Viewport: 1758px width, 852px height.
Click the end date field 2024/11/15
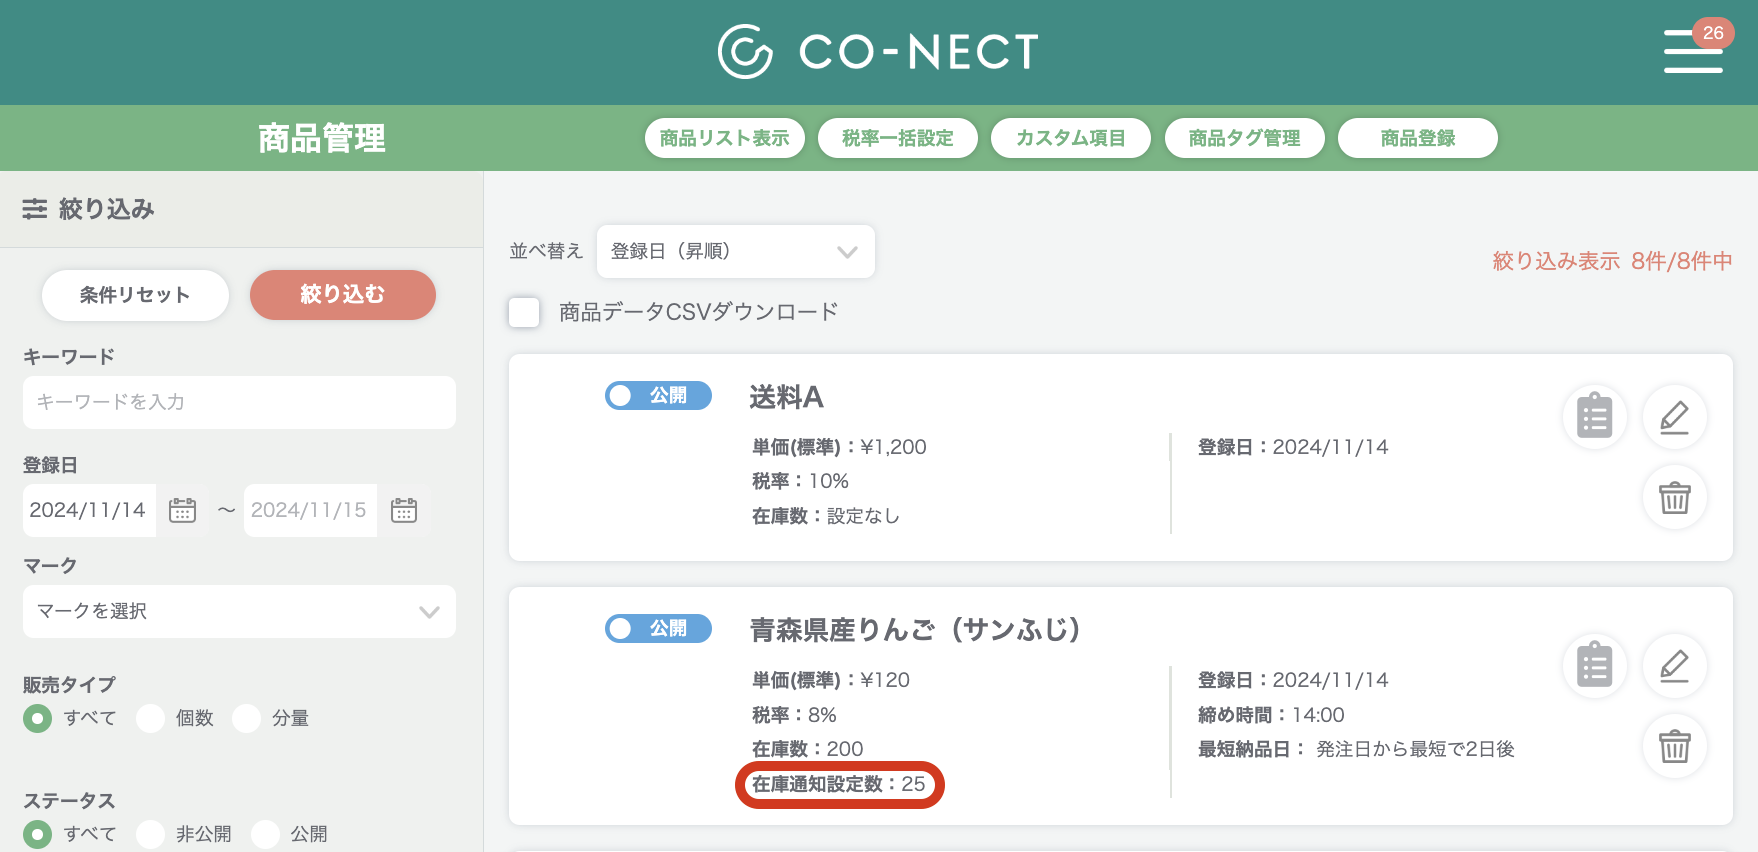click(310, 510)
